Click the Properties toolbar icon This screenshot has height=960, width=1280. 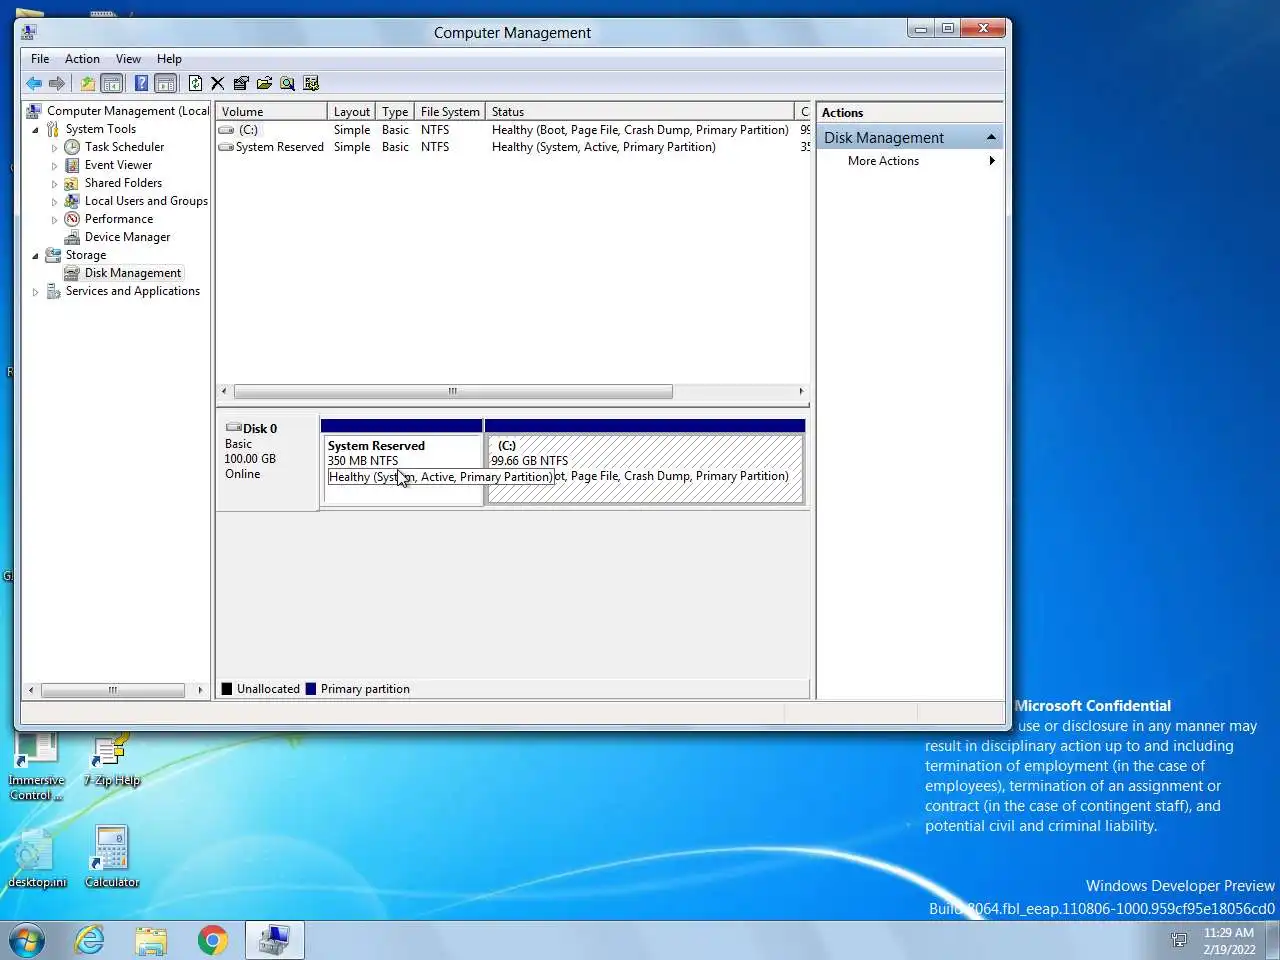click(241, 84)
